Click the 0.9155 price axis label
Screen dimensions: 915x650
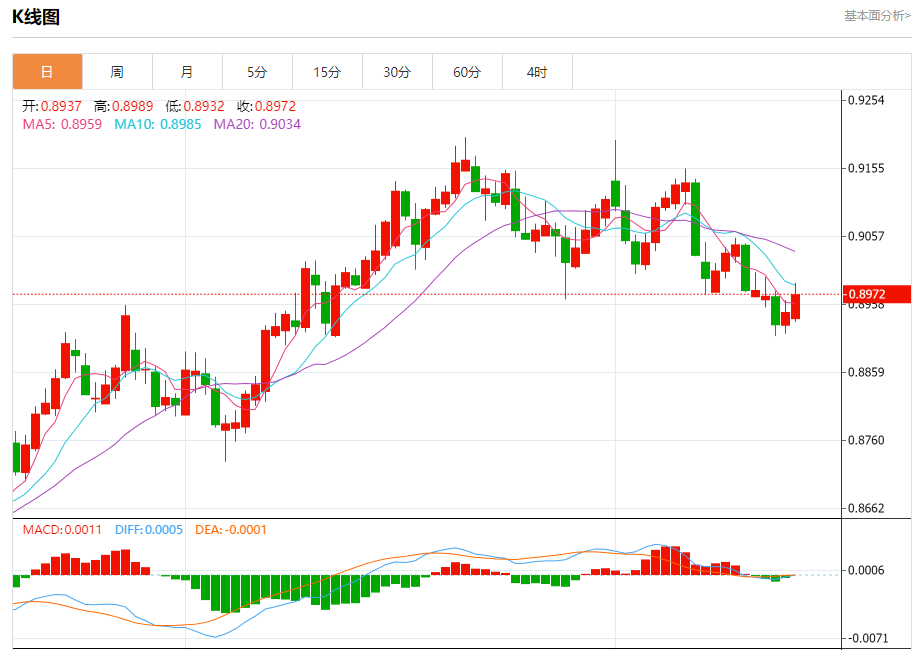(867, 169)
